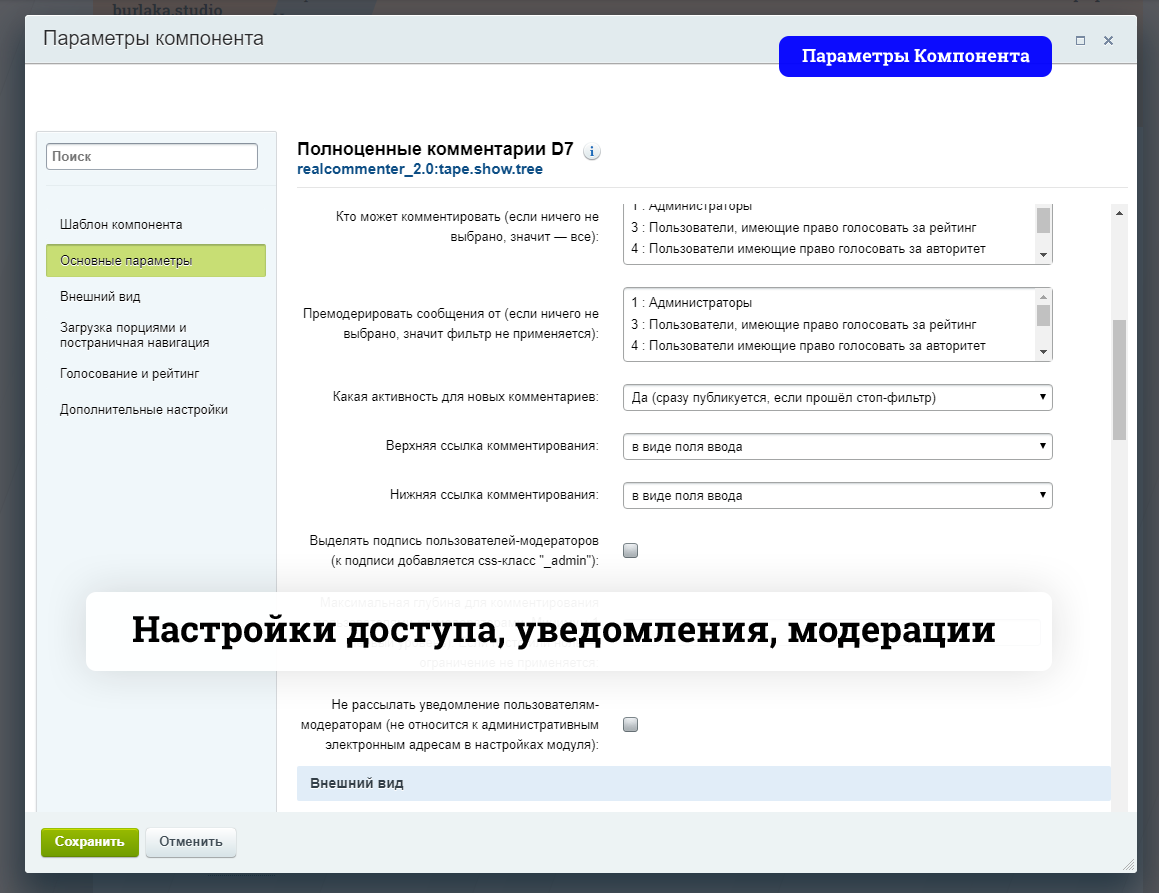Open 'Какая активность для новых комментариев' dropdown
The height and width of the screenshot is (893, 1159).
click(x=837, y=398)
